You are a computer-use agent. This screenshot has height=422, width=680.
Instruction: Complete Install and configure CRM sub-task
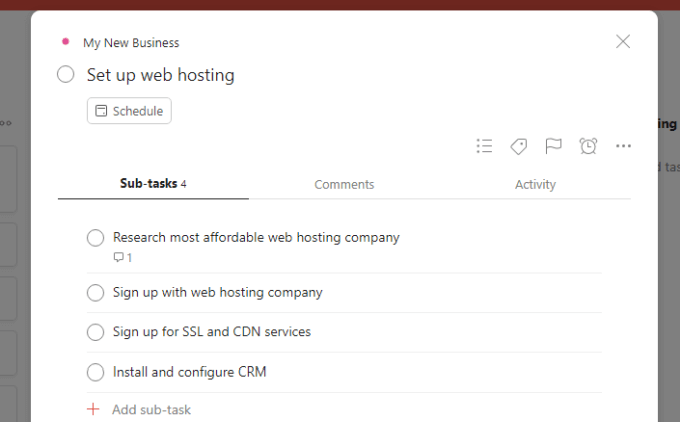click(95, 372)
